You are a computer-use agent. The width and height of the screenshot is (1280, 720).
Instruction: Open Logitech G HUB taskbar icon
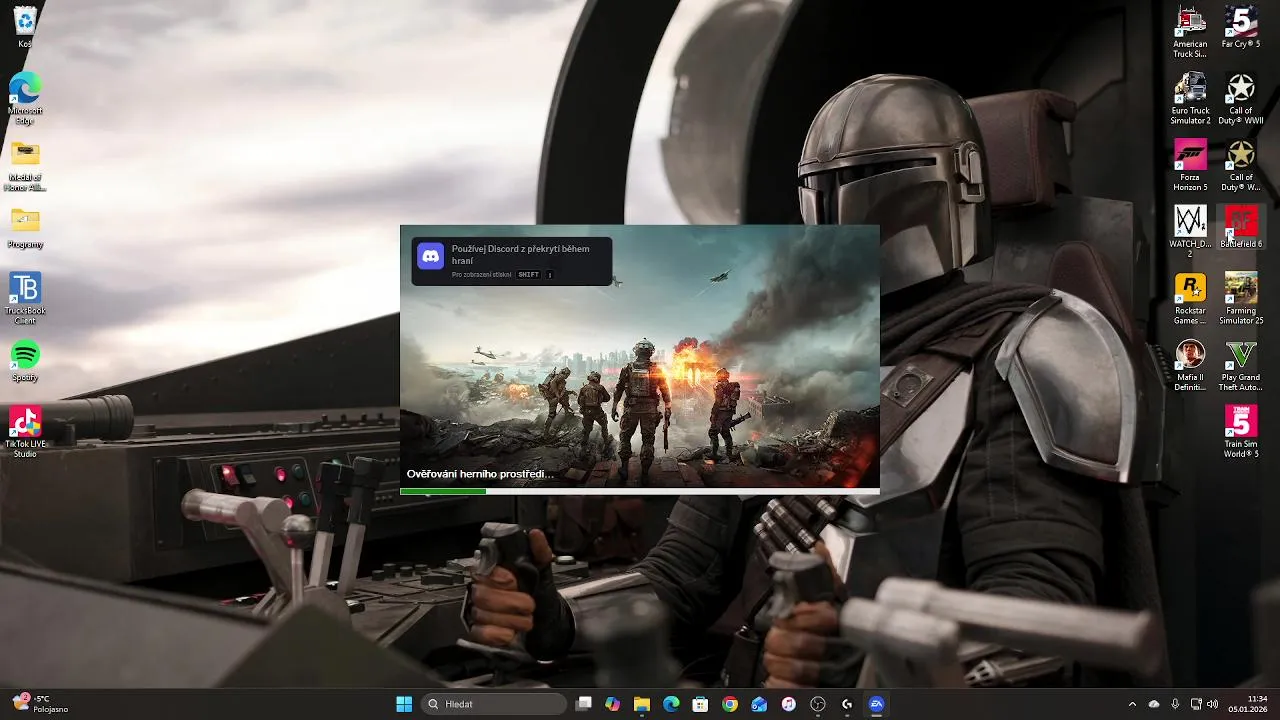[847, 704]
